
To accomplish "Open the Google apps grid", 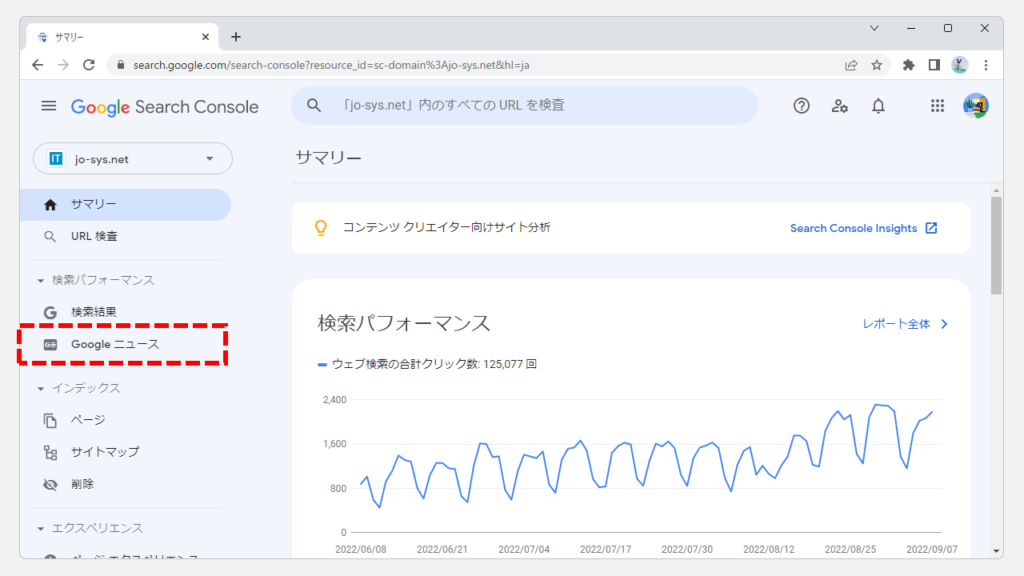I will tap(937, 106).
